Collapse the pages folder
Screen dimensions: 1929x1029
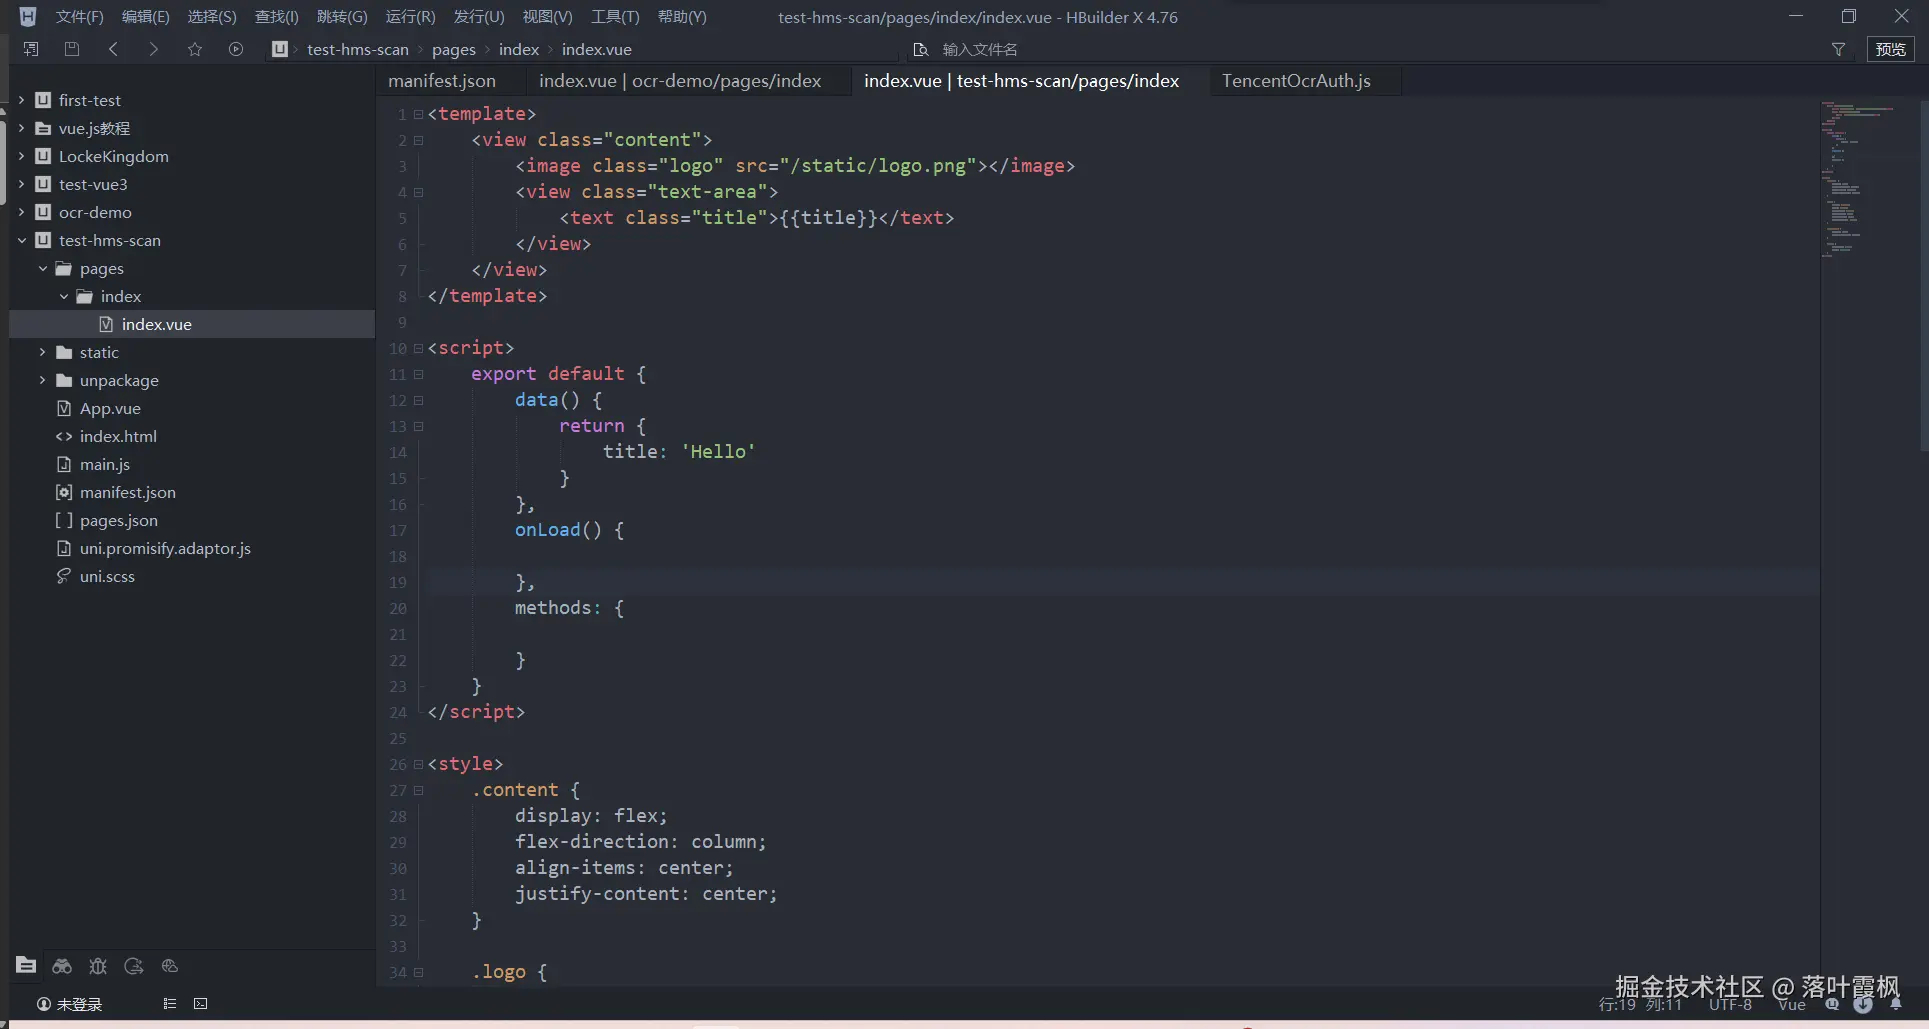[42, 268]
